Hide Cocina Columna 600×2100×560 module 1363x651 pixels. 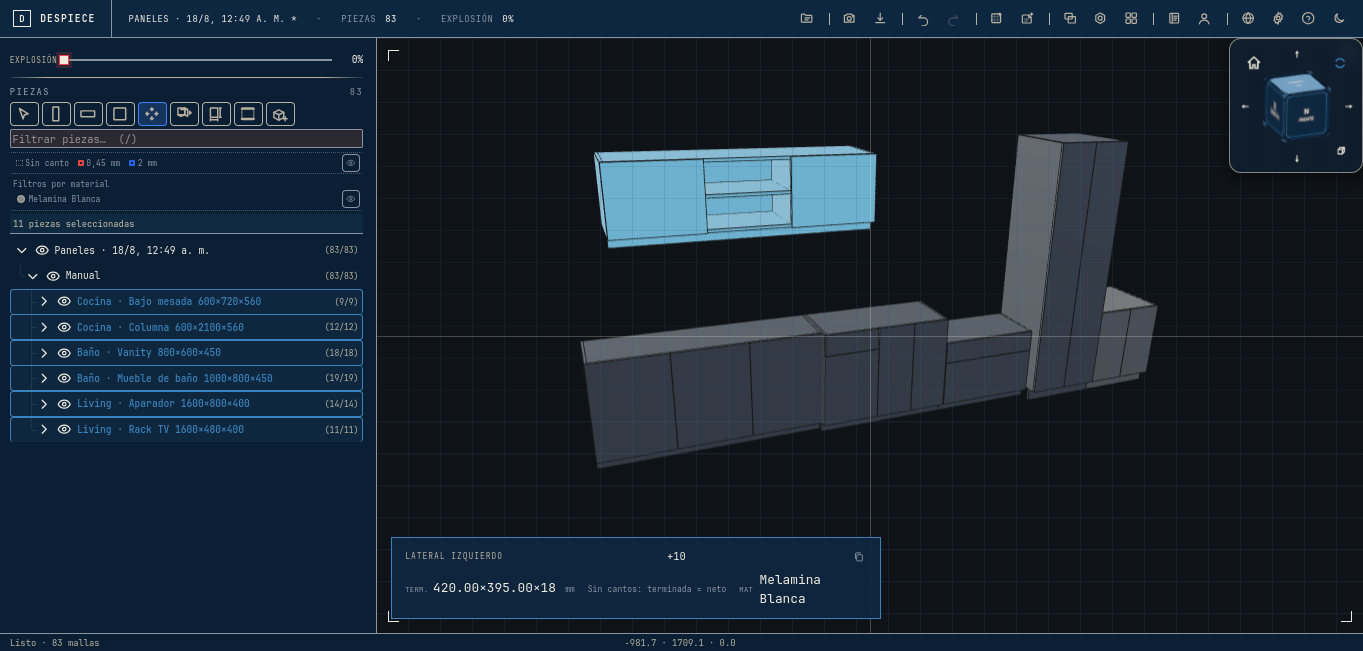click(x=64, y=327)
